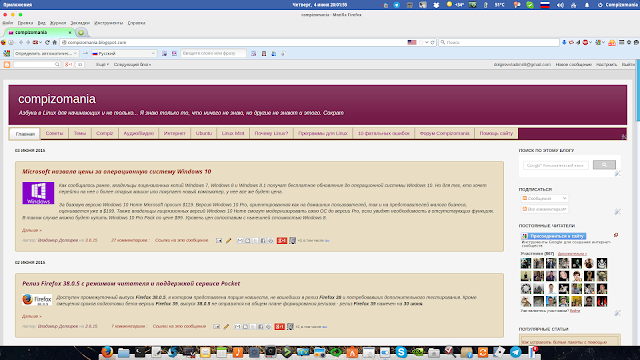Click the forward arrow in navigation toolbar
This screenshot has width=640, height=360.
click(28, 42)
